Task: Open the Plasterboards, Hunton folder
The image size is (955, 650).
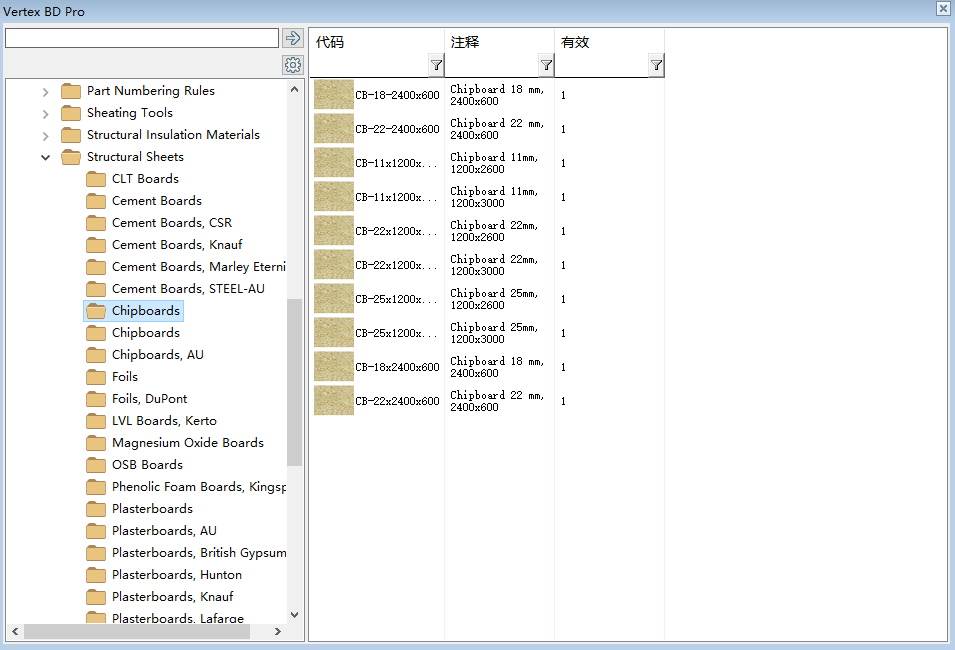Action: tap(177, 574)
